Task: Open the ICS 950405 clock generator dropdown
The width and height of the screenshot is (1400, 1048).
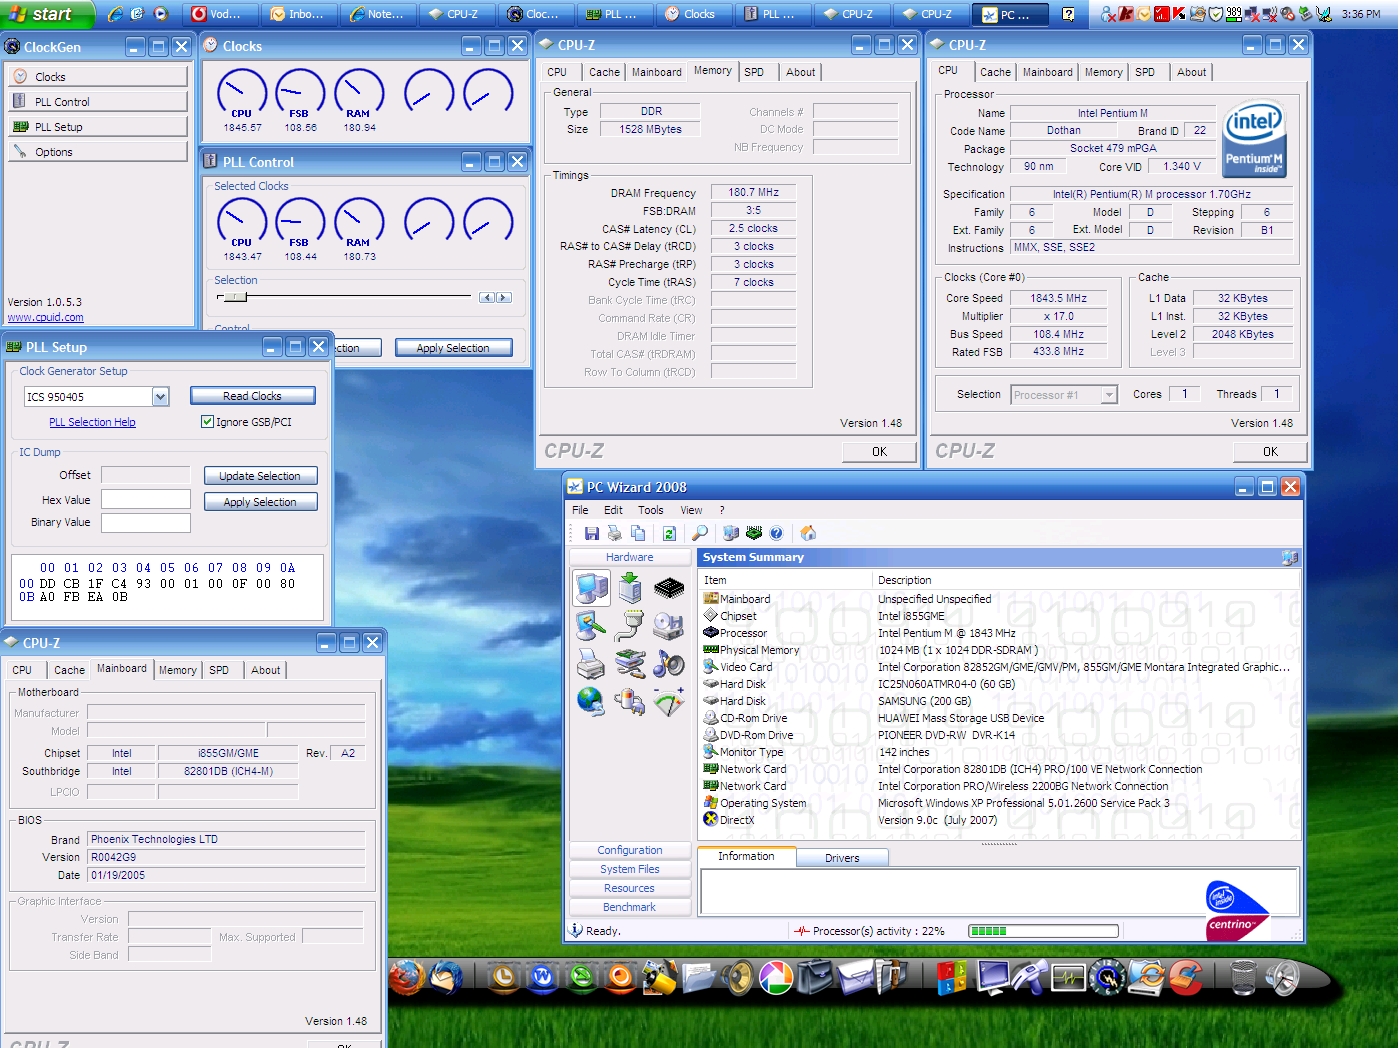Action: (x=160, y=397)
